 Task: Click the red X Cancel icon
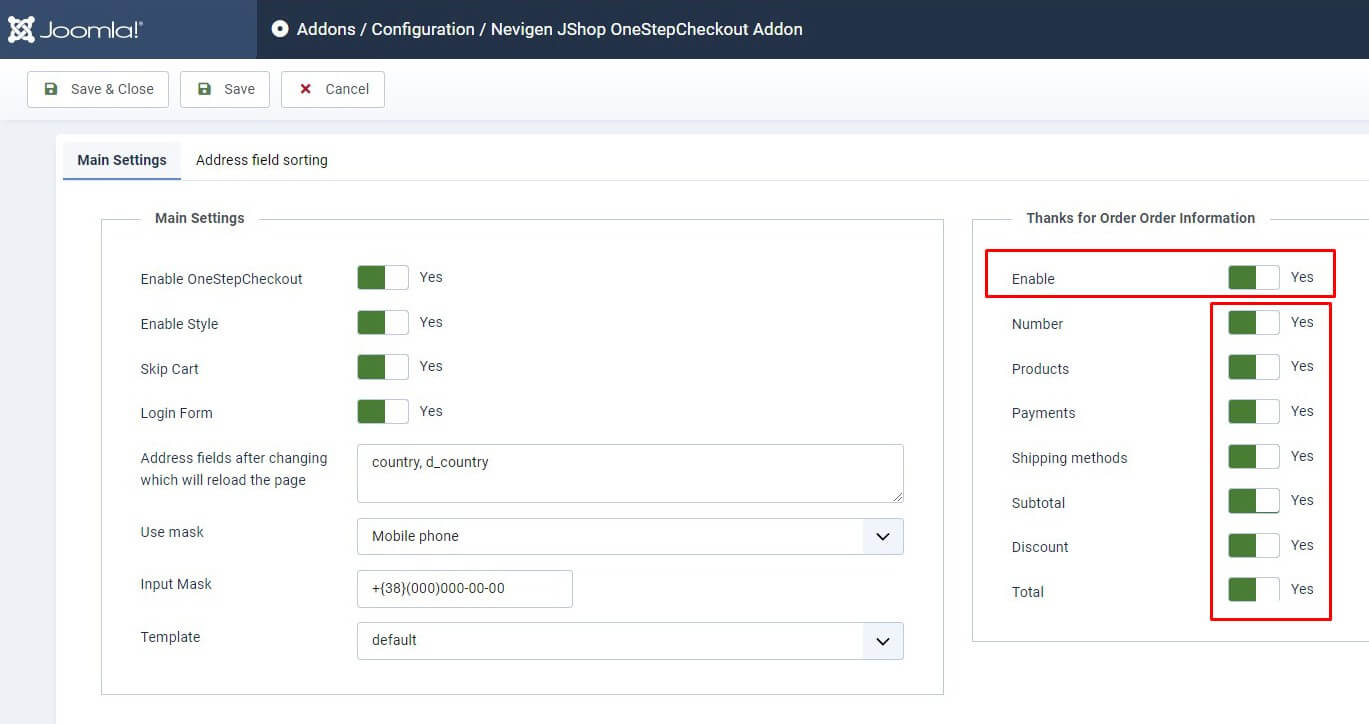[306, 89]
